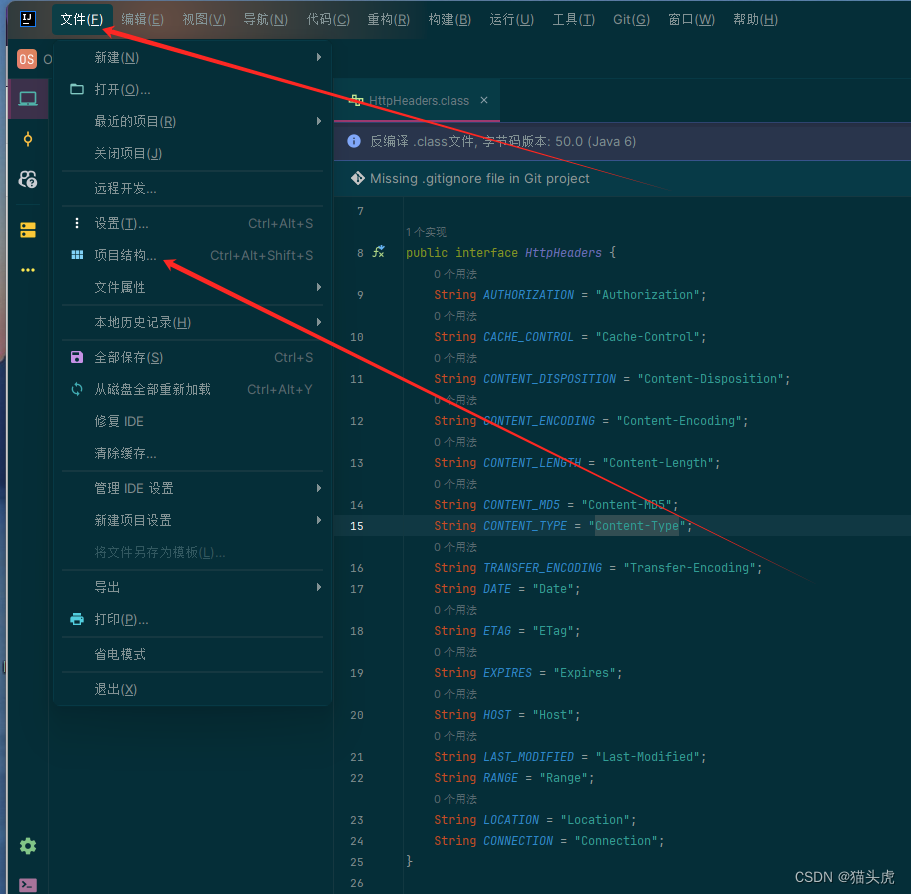Click the "Content-Type" string literal

[x=636, y=525]
